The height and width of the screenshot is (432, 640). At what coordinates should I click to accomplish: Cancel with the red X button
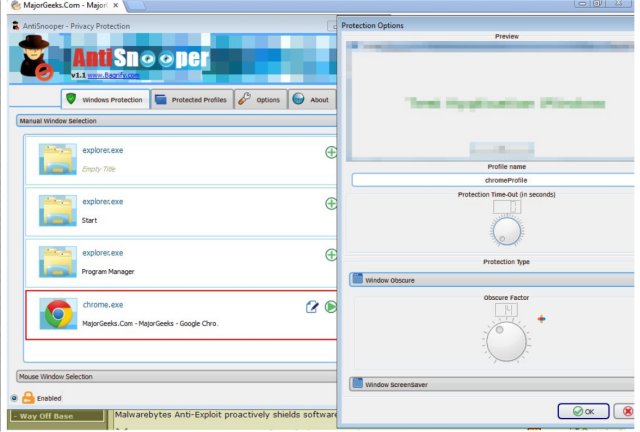coord(624,411)
